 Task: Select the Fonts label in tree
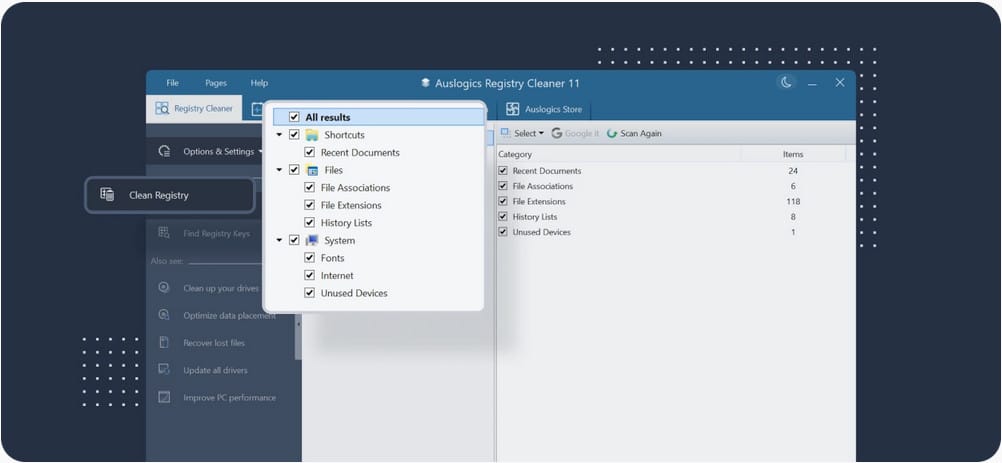[x=332, y=258]
